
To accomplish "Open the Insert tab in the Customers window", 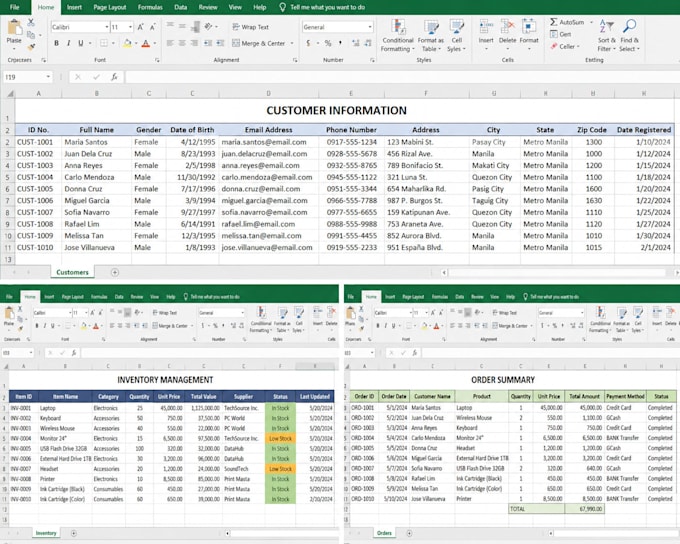I will (74, 7).
